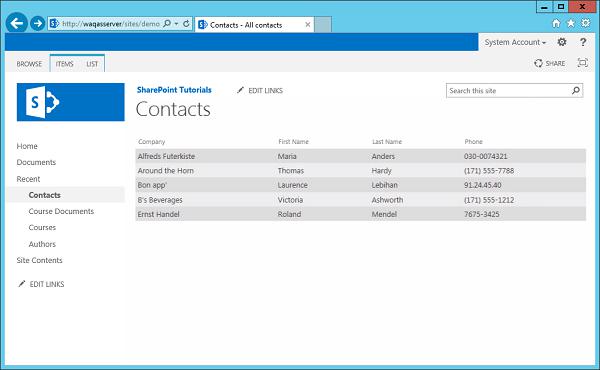Select the Contacts - All contacts browser tab

click(254, 25)
